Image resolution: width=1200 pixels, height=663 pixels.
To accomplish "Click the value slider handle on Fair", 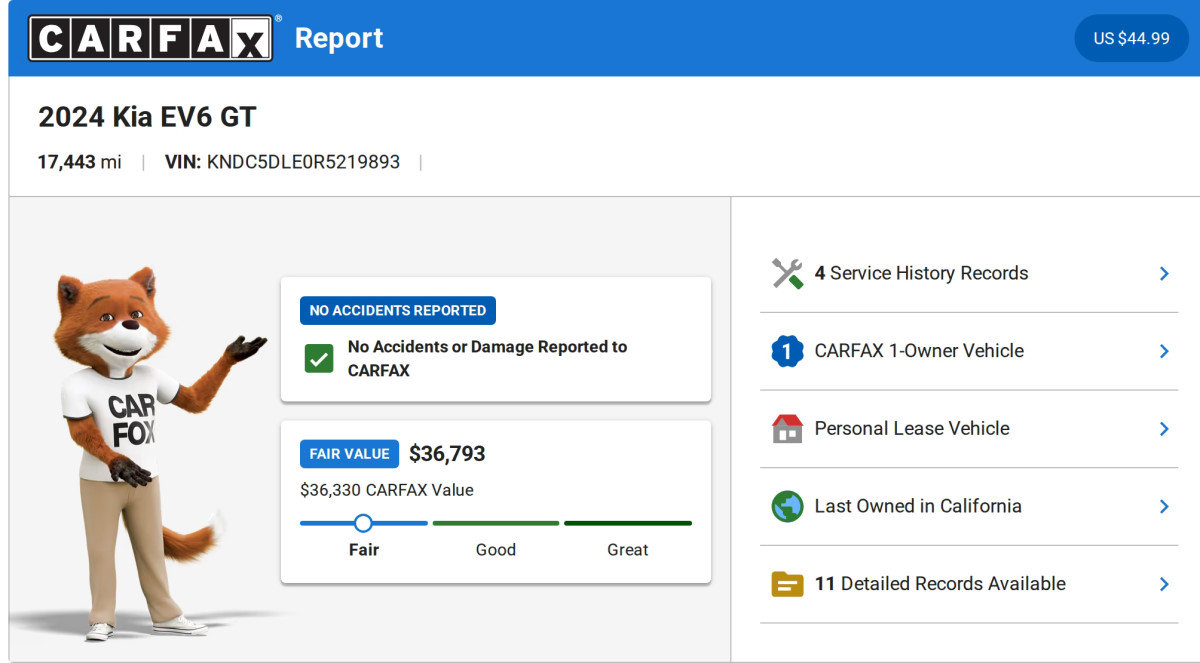I will [363, 523].
